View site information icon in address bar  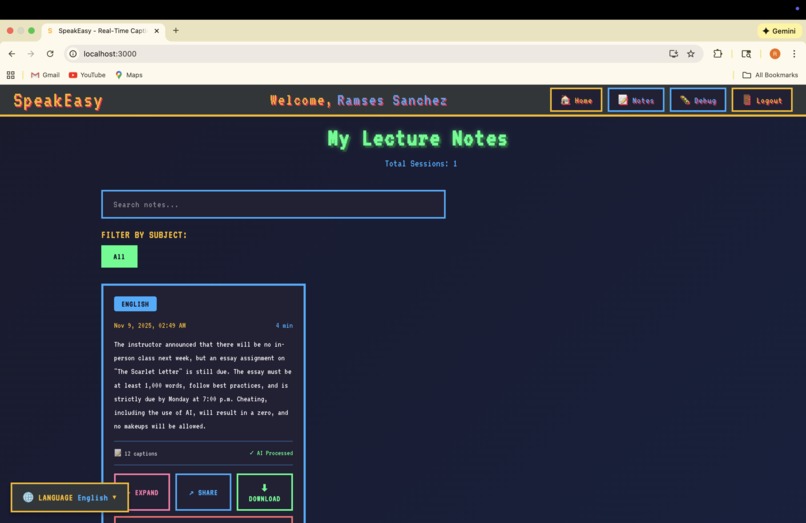click(73, 53)
